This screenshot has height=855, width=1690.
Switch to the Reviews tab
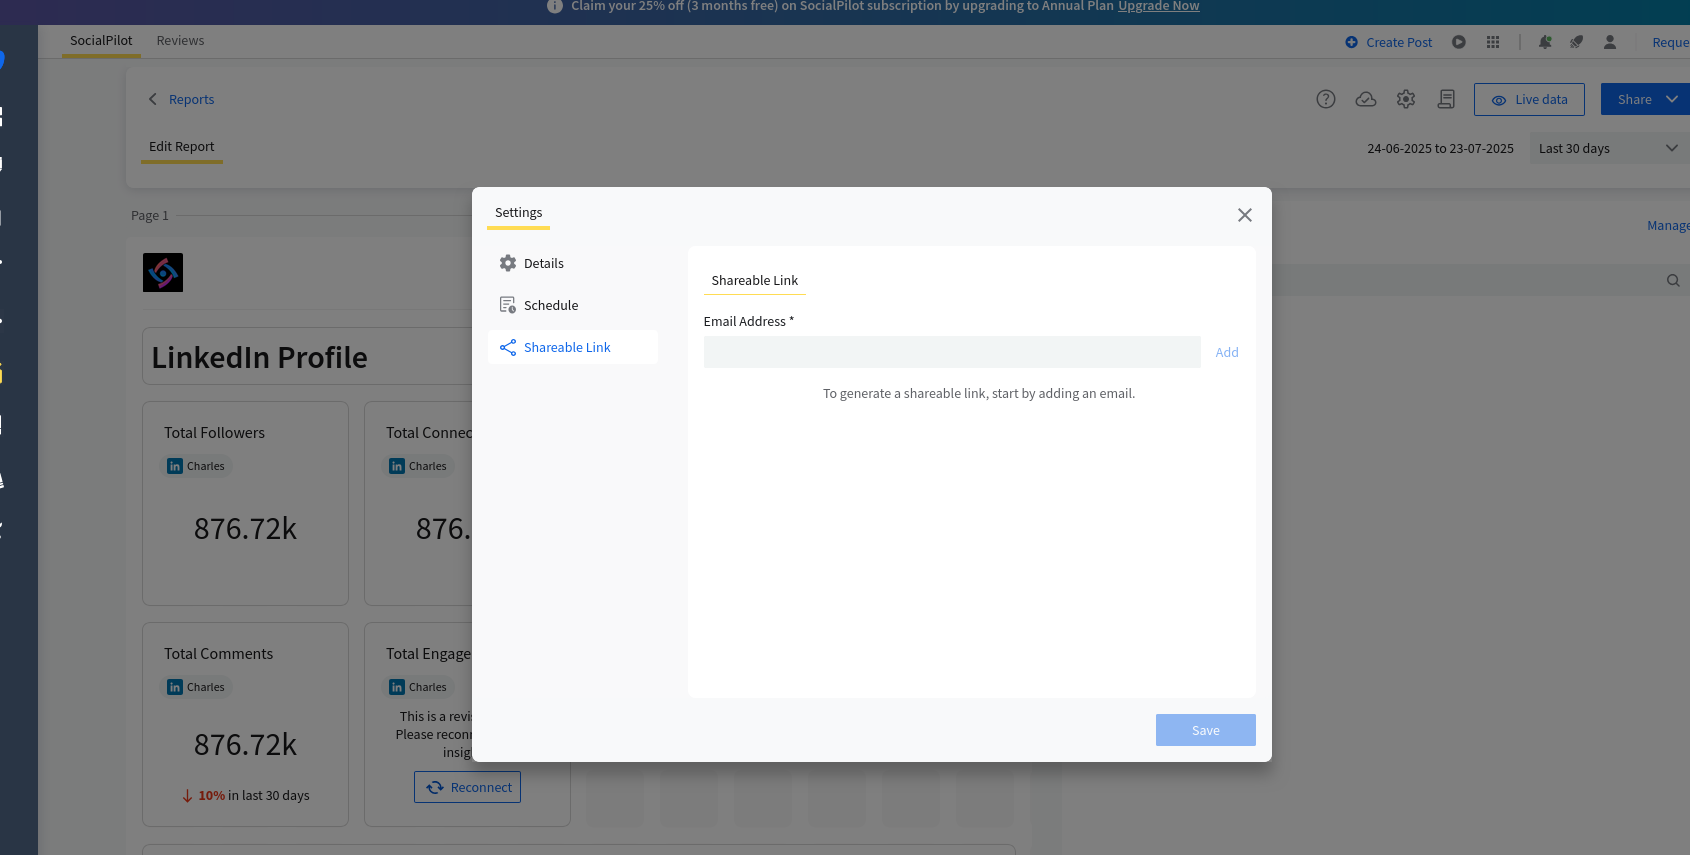[x=180, y=41]
